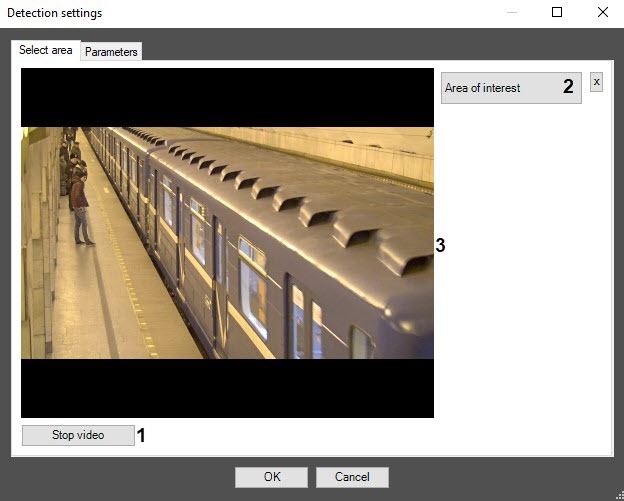
Task: Click the blue train side door in video
Action: [219, 262]
